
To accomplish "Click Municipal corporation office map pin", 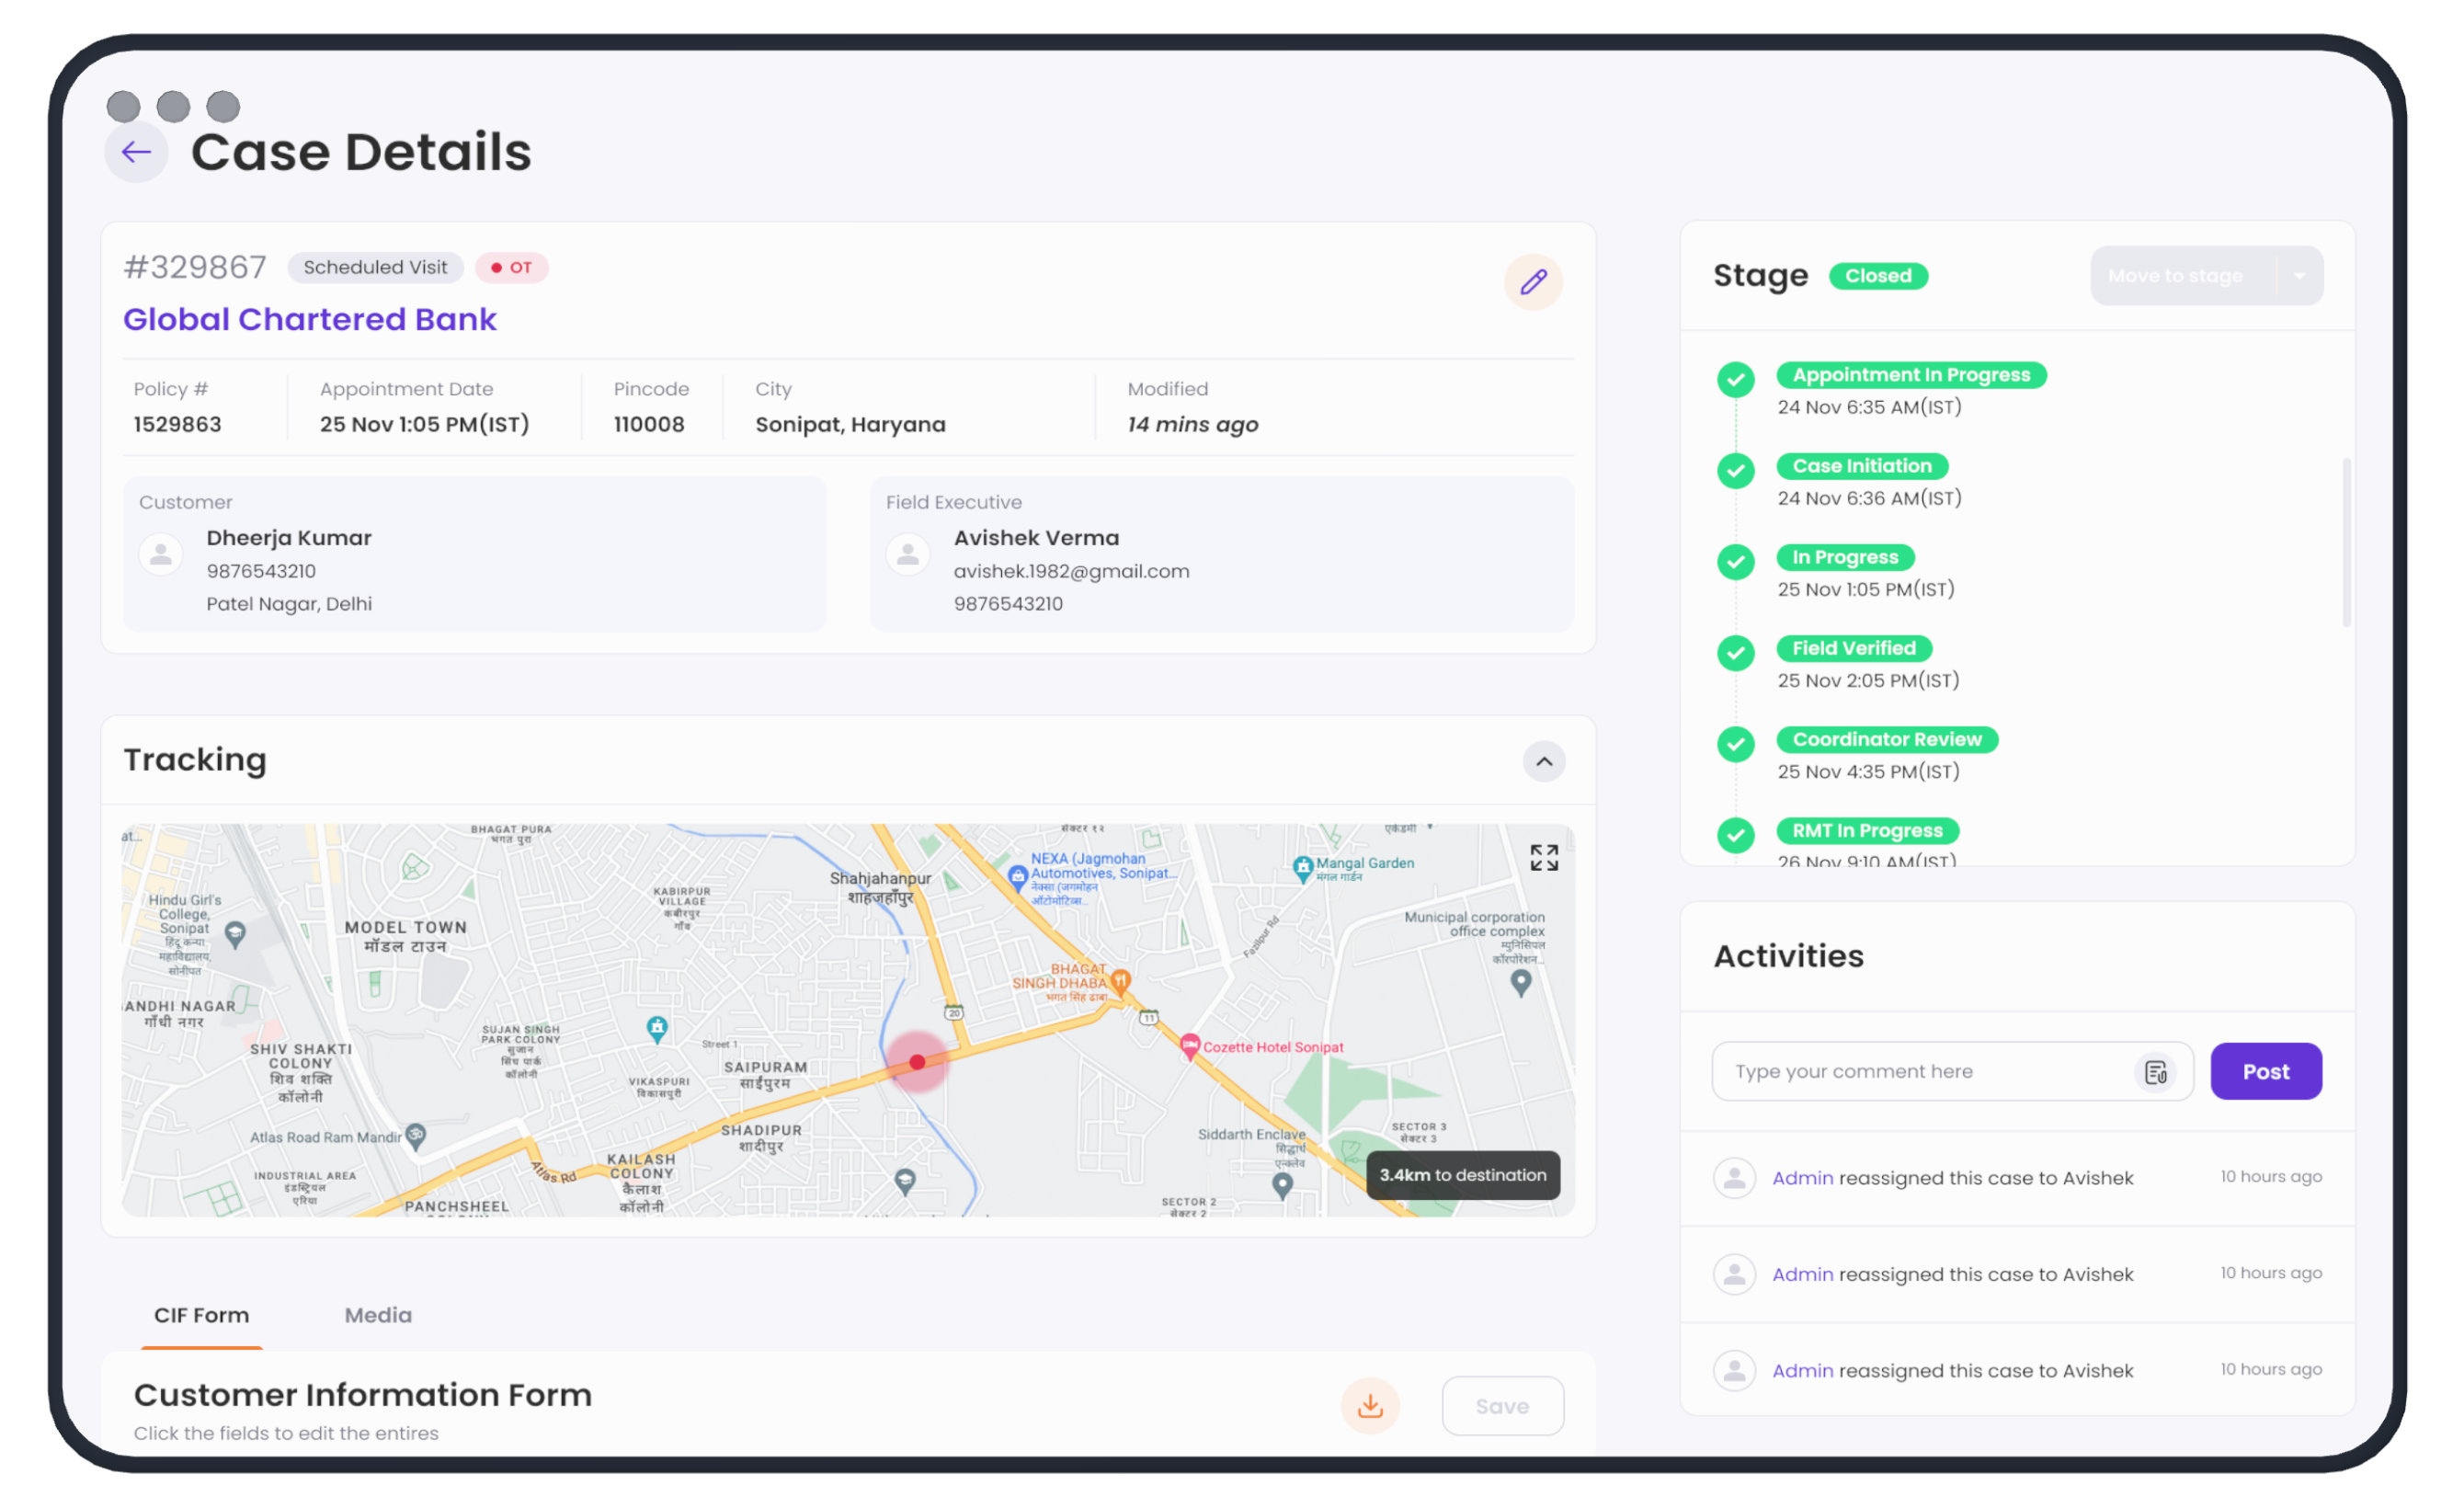I will tap(1521, 983).
